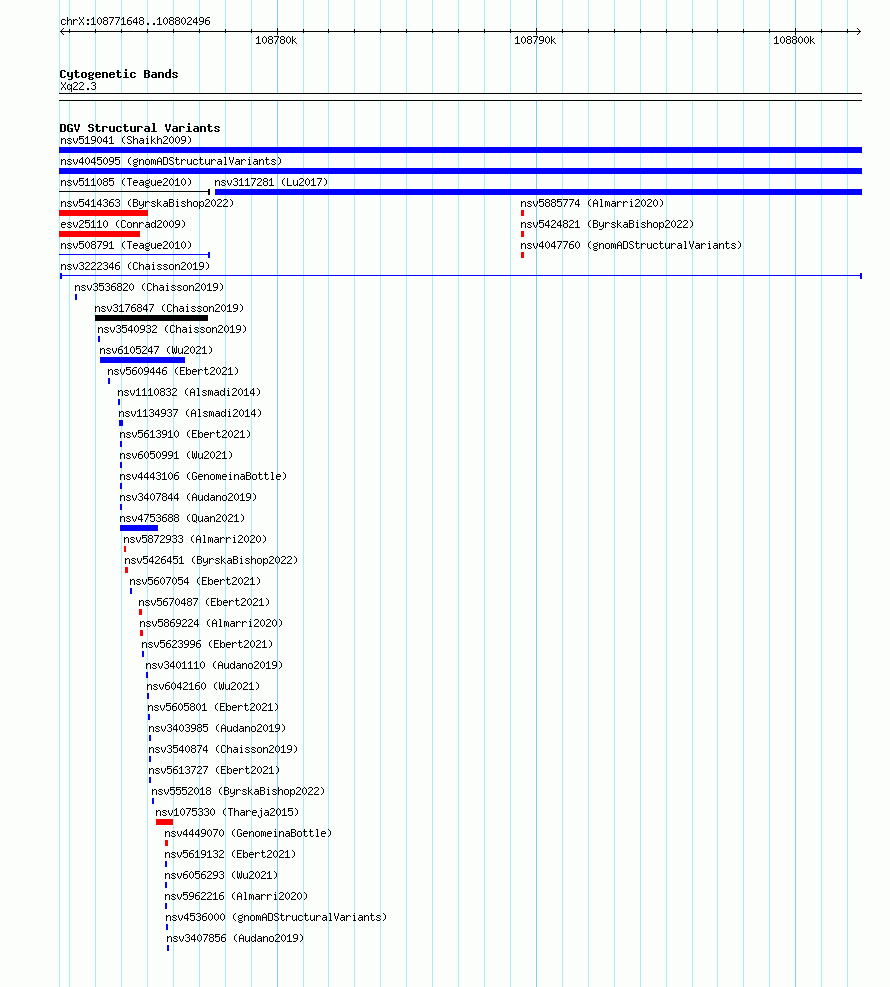
Task: Click nsv3540874 (Chaisson2019) label
Action: click(x=223, y=749)
